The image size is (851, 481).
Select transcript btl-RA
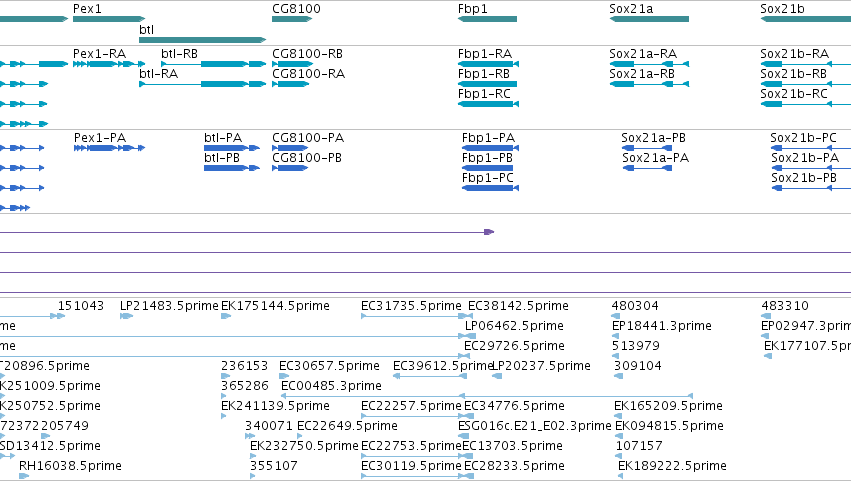(x=158, y=73)
